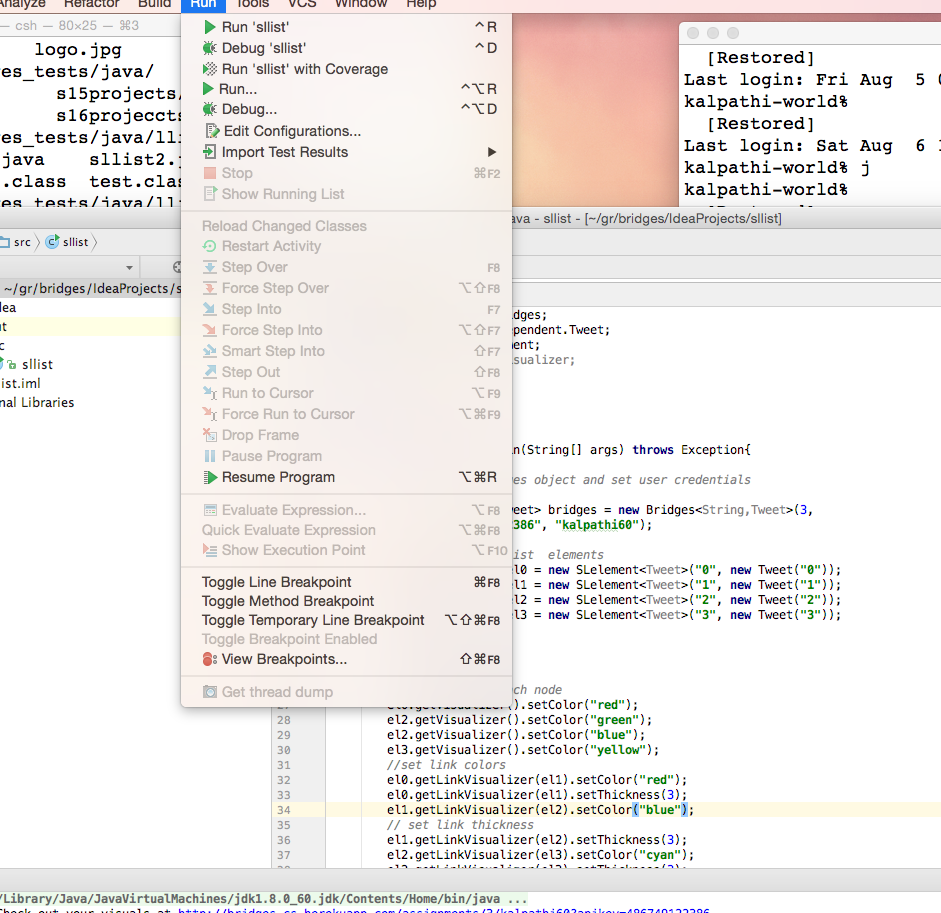This screenshot has width=941, height=913.
Task: Click the View Breakpoints red dots icon
Action: [x=210, y=659]
